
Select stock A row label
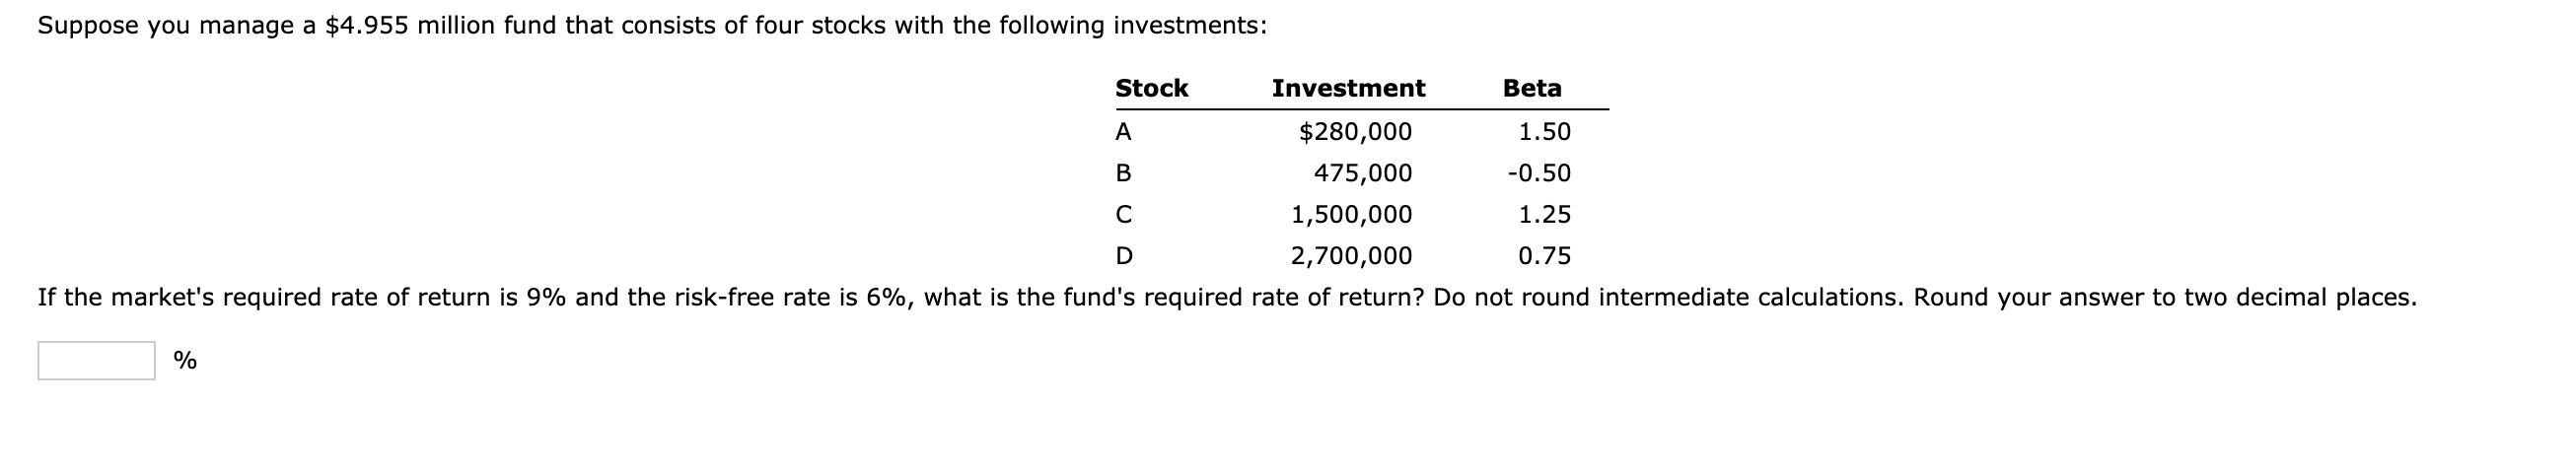pyautogui.click(x=1123, y=132)
